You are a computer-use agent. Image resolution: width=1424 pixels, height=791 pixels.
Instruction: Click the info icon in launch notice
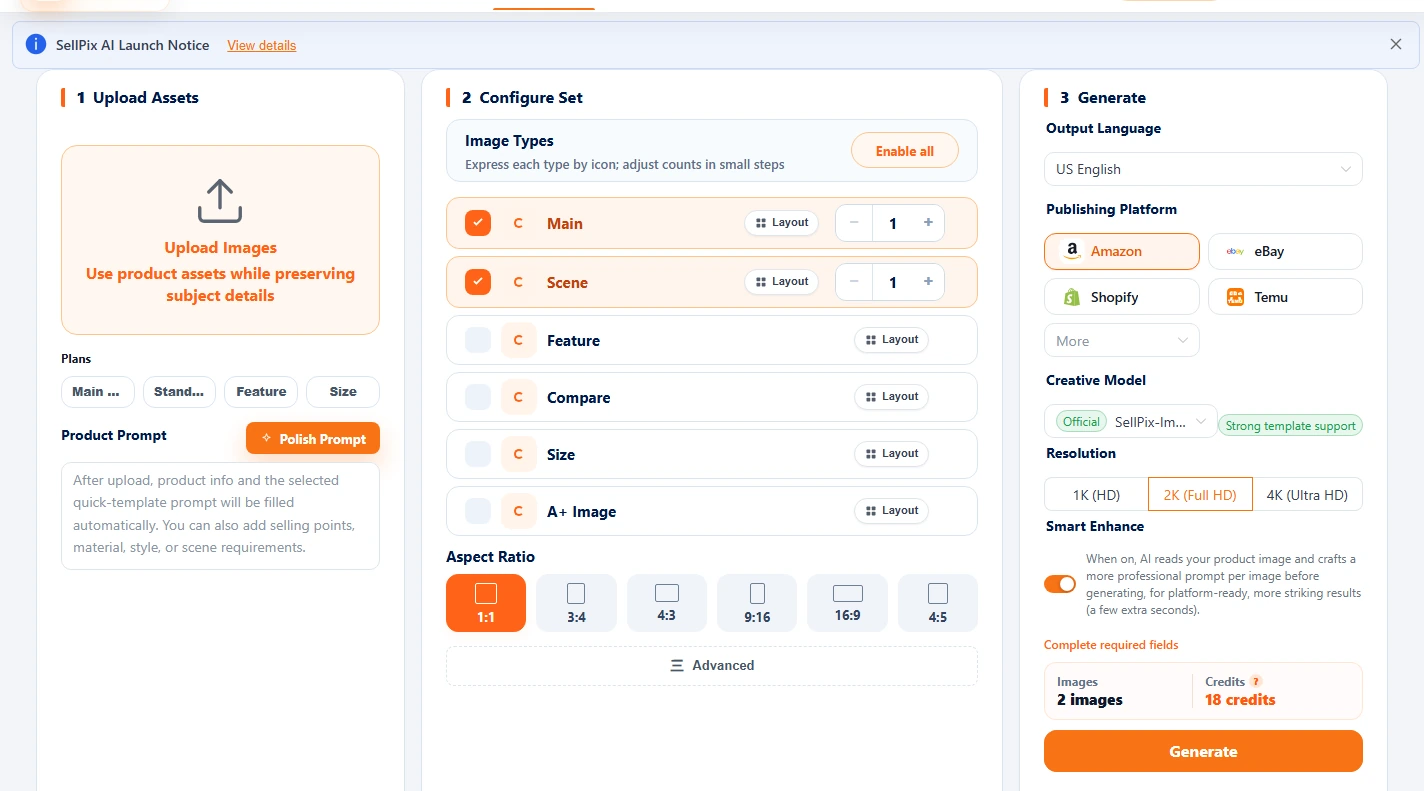37,44
